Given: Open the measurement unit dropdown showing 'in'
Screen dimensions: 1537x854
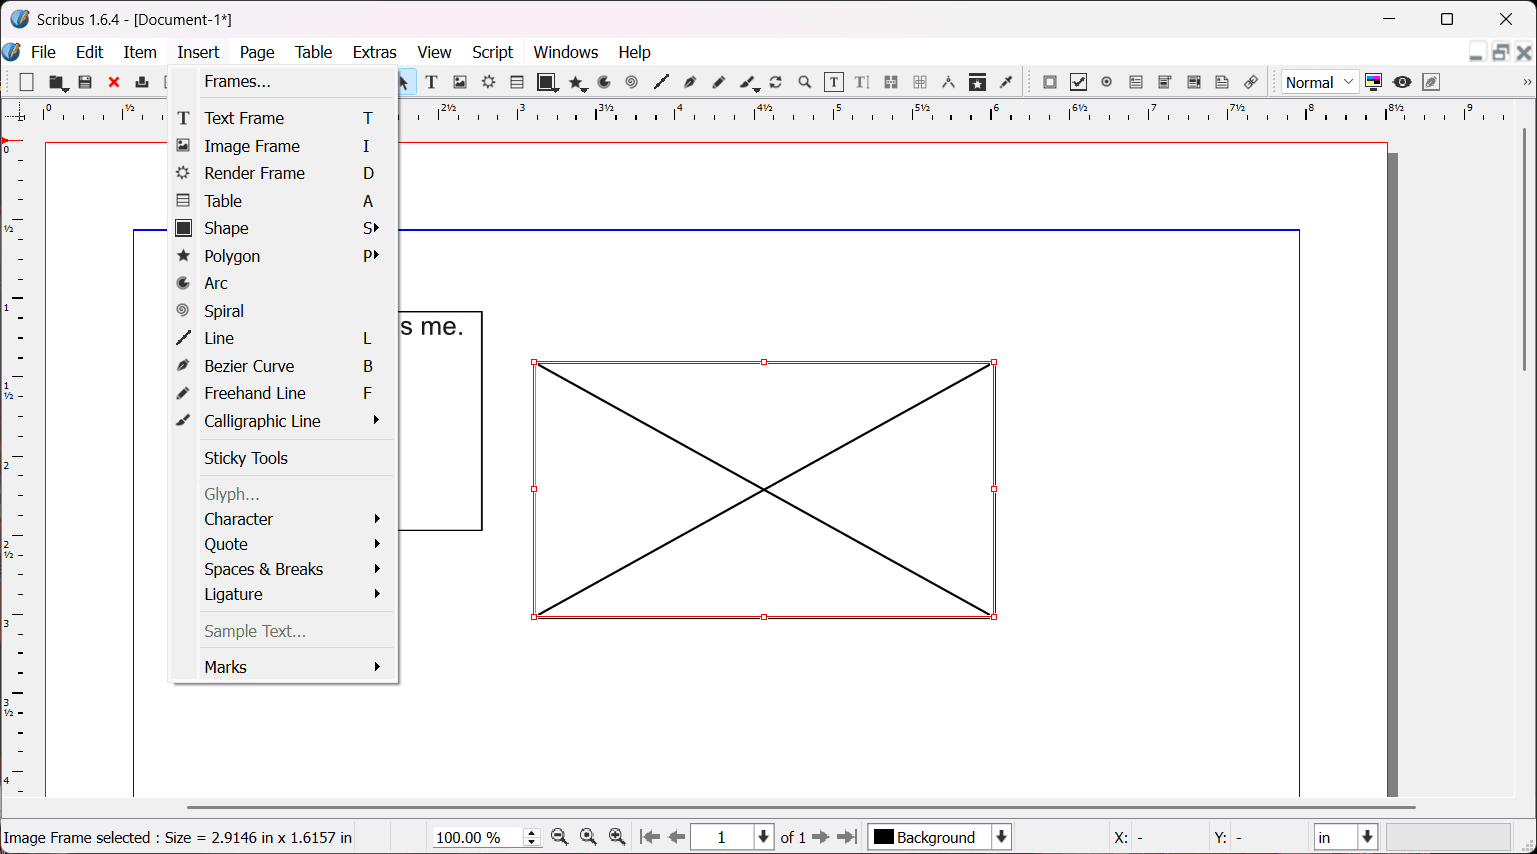Looking at the screenshot, I should tap(1346, 837).
